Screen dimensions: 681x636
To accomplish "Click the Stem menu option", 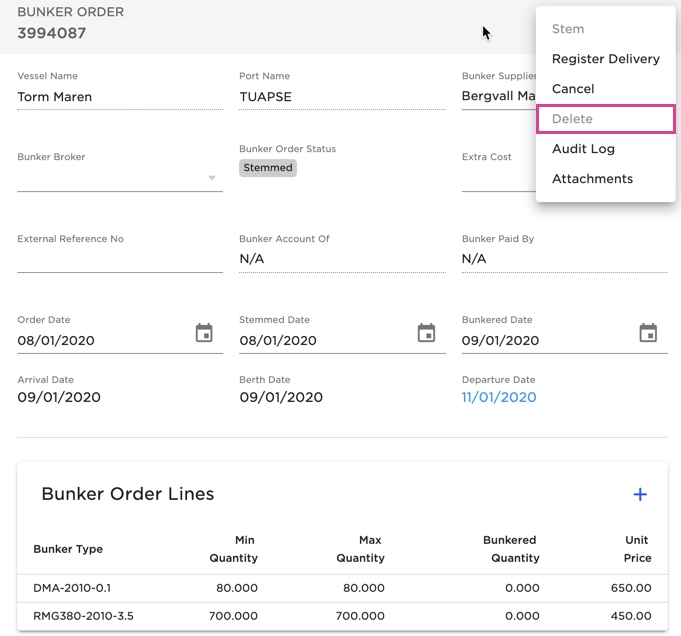I will click(x=568, y=29).
